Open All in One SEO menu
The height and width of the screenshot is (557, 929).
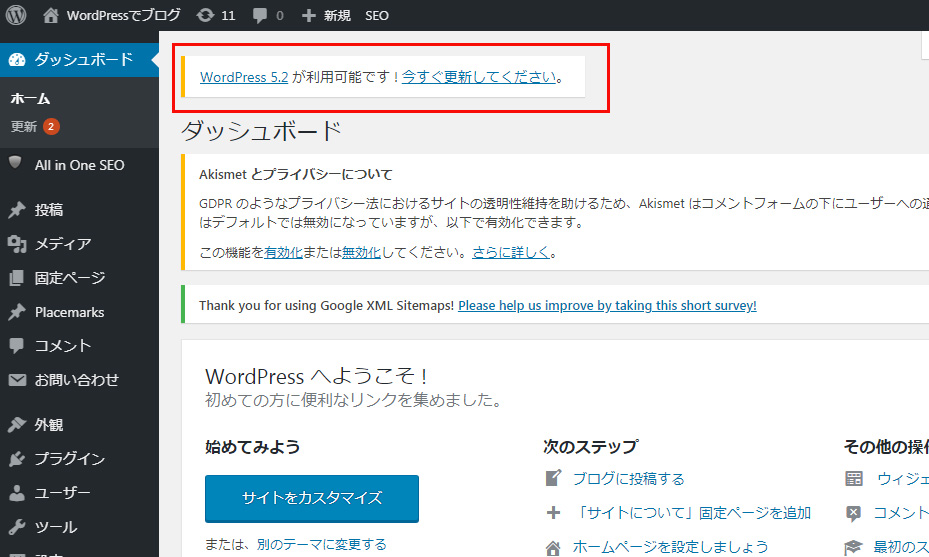(x=79, y=165)
